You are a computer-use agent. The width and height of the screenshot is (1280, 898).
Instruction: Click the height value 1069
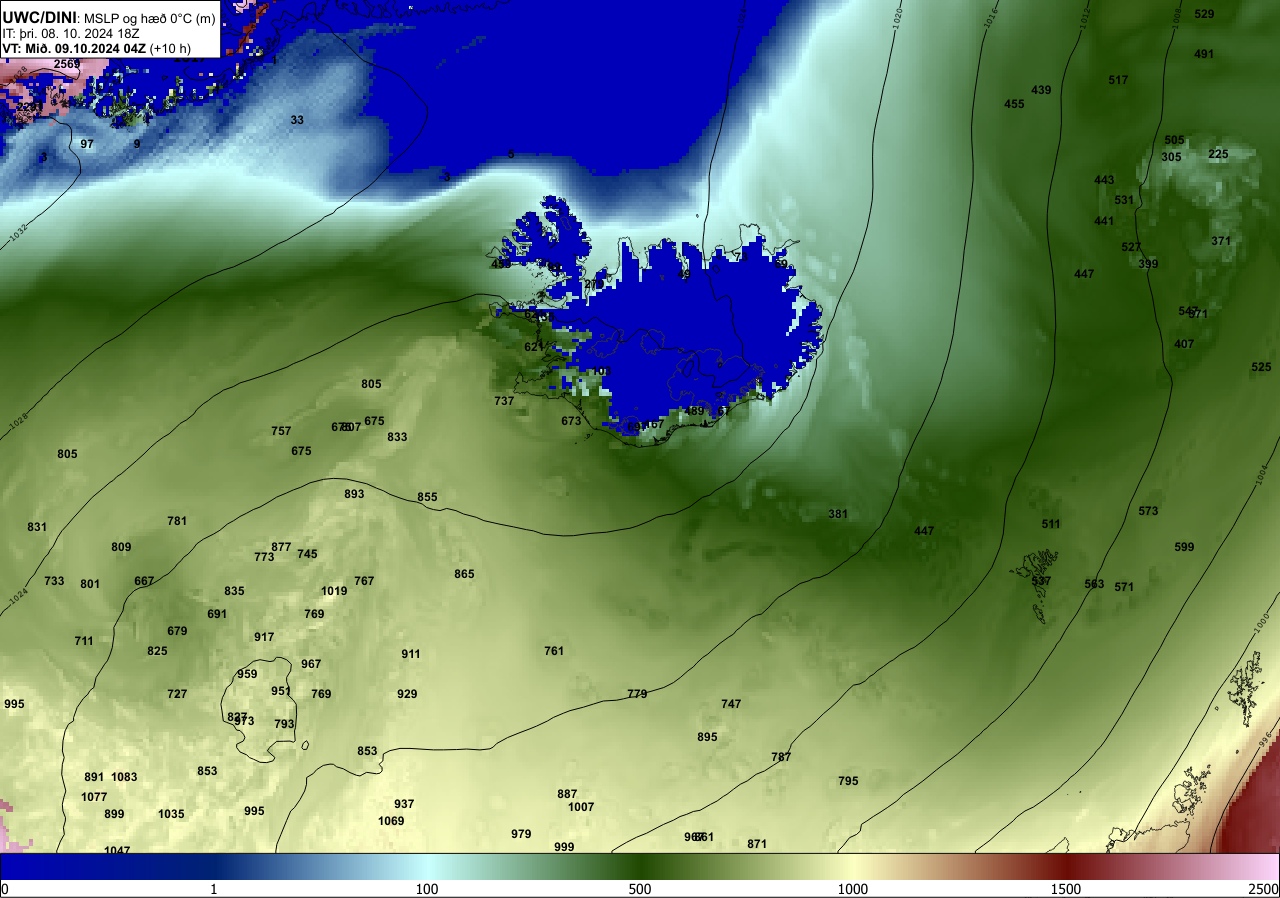point(391,821)
